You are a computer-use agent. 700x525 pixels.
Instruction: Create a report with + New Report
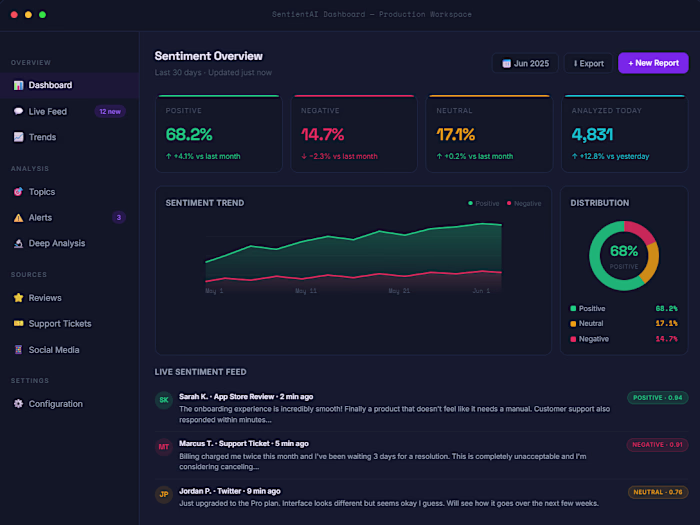point(653,63)
